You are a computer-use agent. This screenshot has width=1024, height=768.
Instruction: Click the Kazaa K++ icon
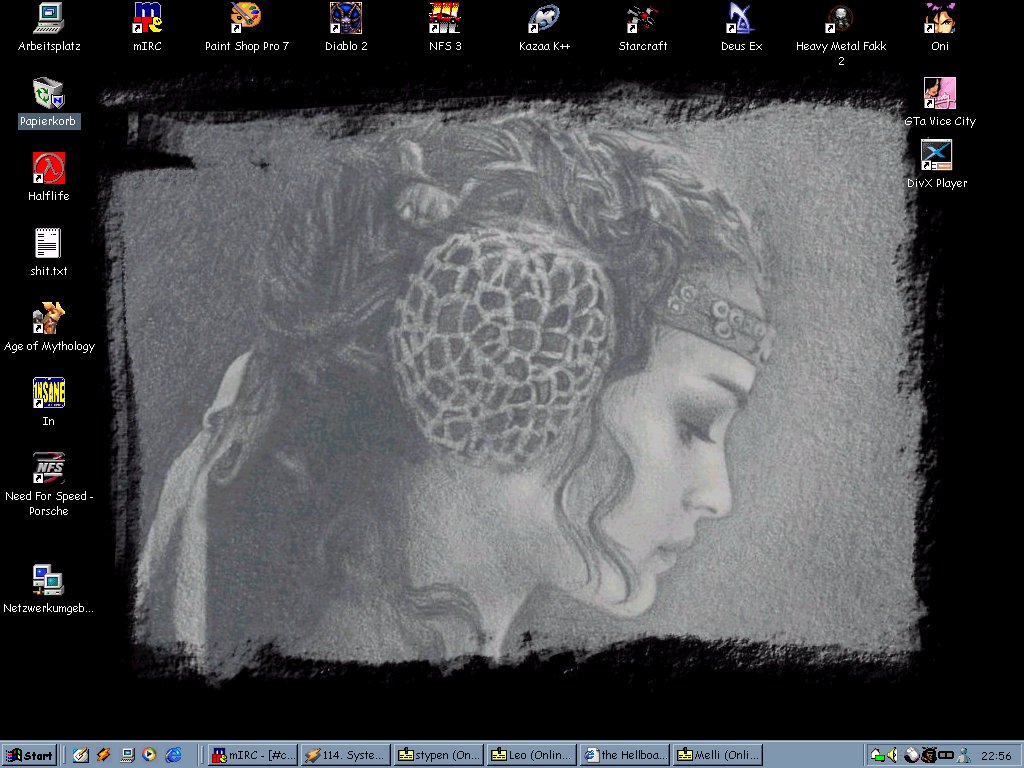click(x=544, y=26)
